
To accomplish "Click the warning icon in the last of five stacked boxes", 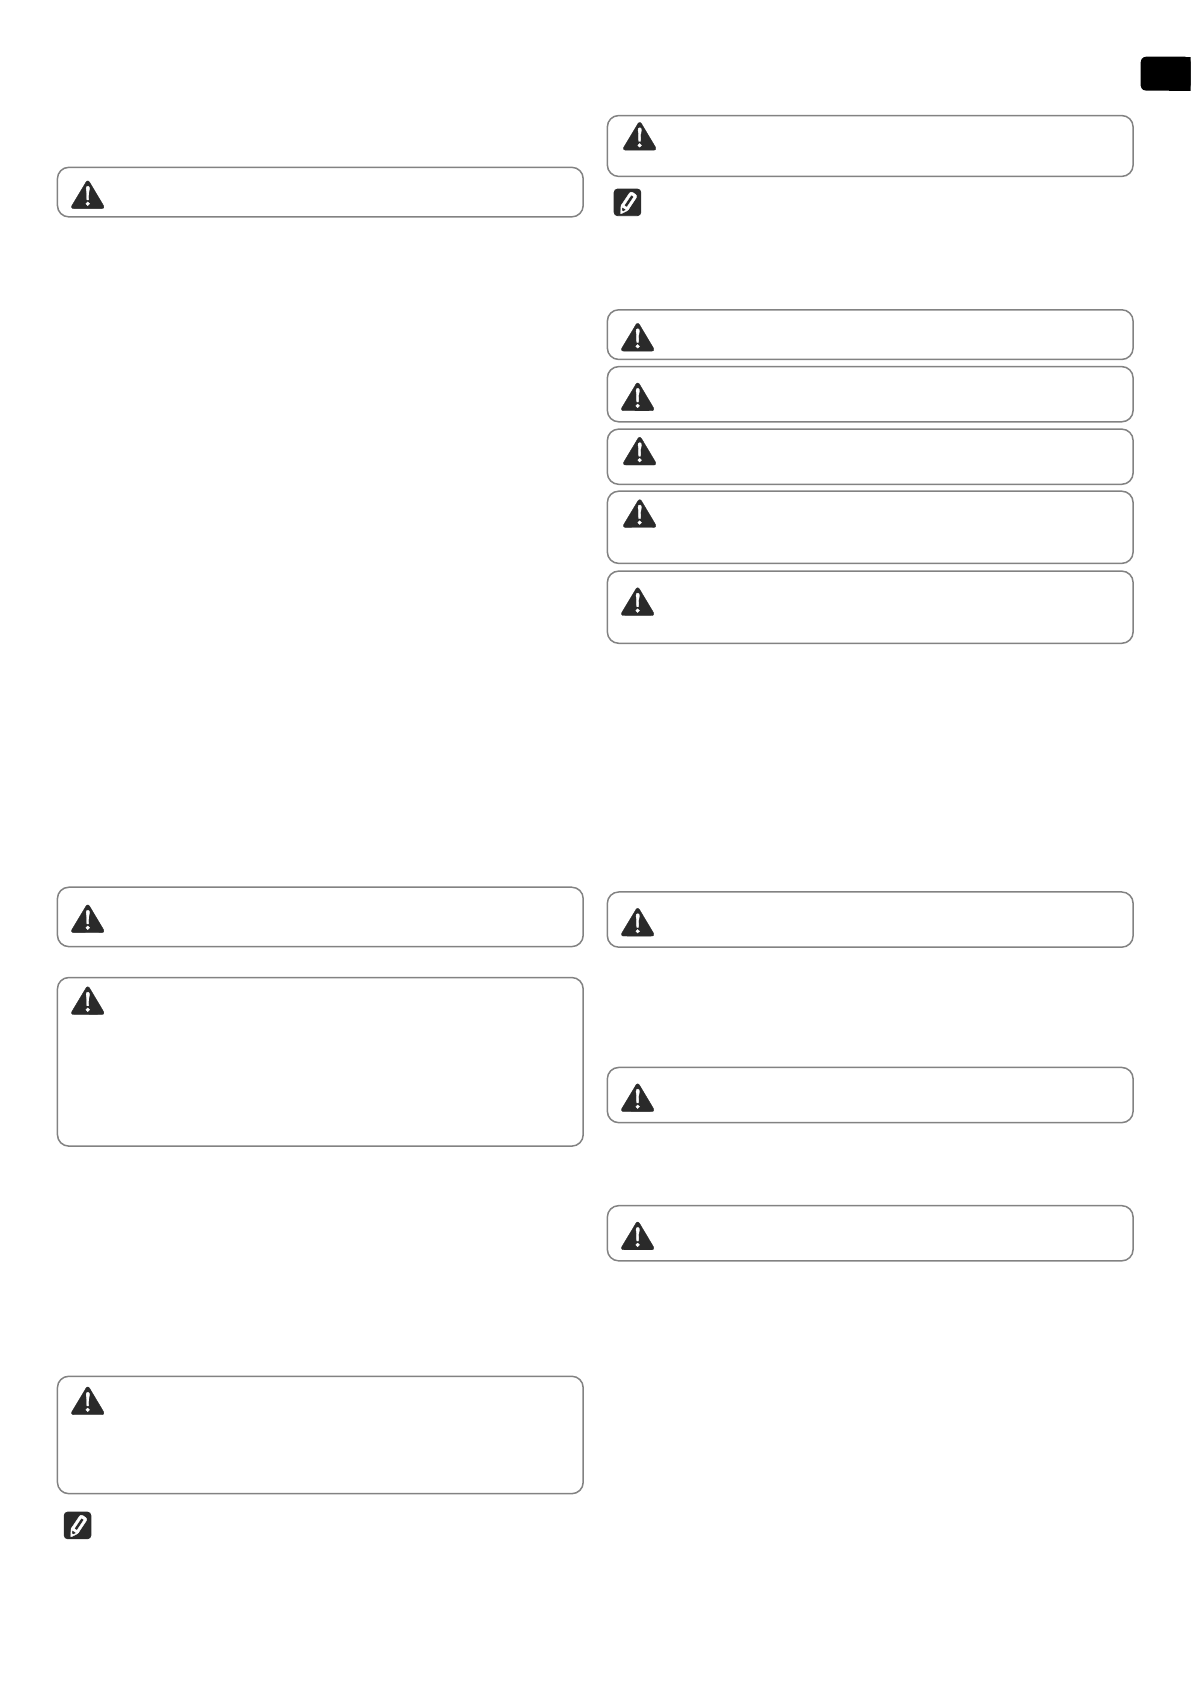I will (638, 601).
